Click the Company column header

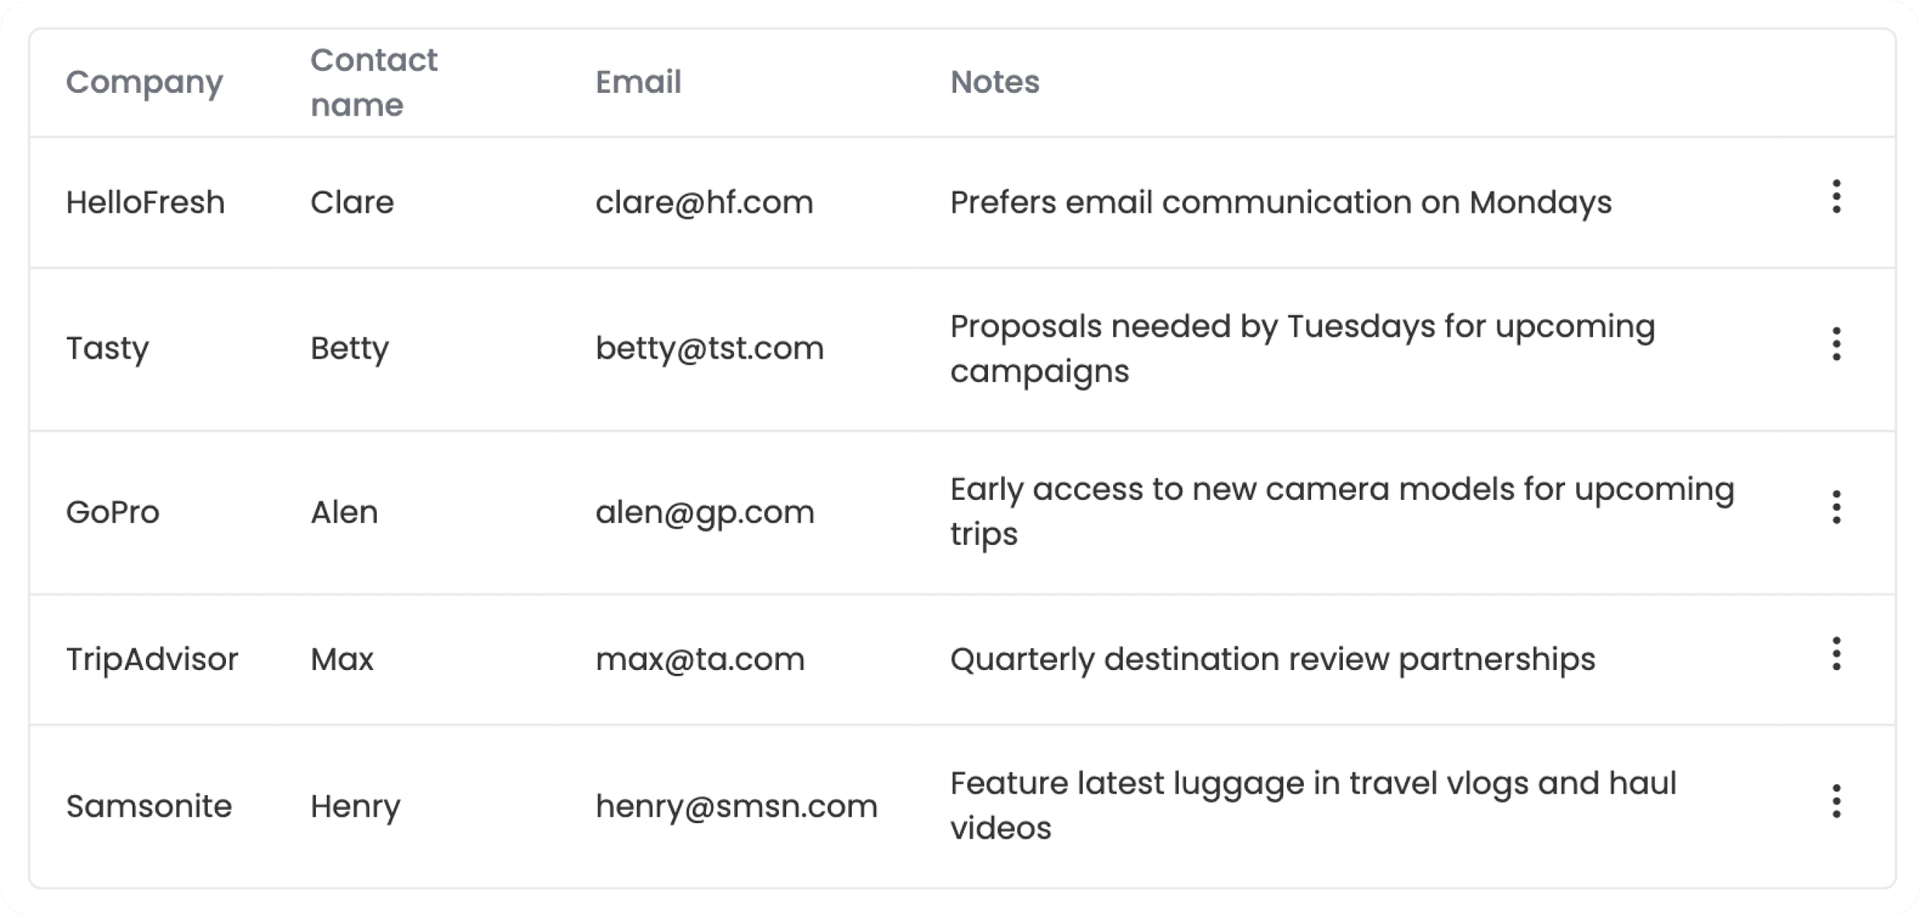point(144,82)
